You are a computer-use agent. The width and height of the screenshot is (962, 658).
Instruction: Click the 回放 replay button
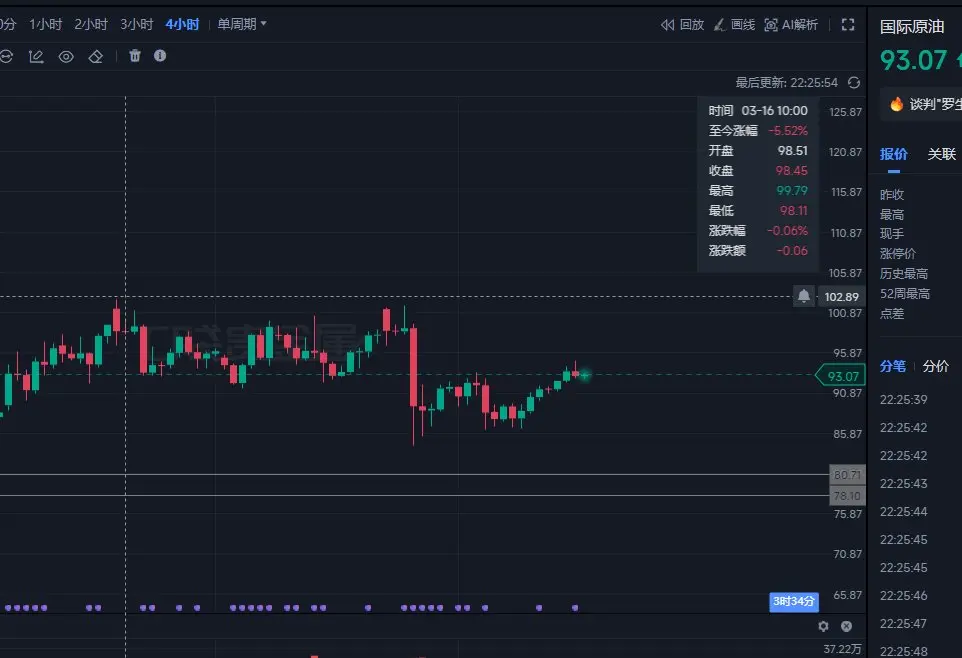pos(682,25)
